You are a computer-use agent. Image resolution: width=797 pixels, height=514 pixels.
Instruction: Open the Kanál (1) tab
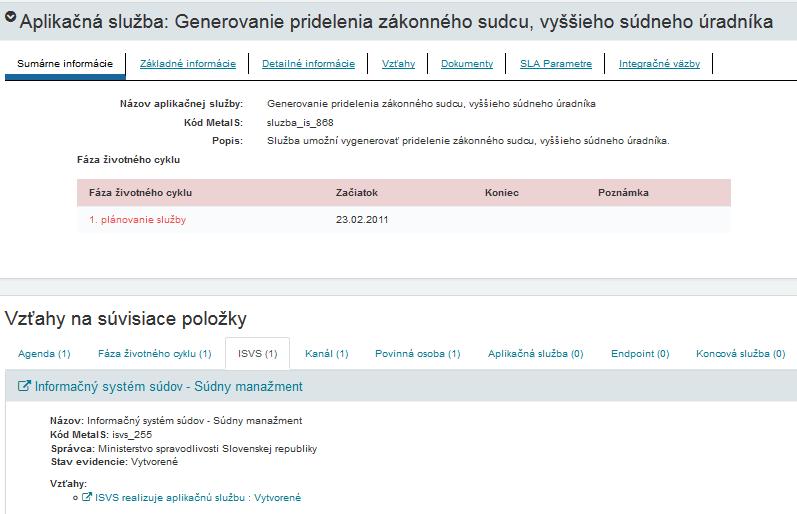click(326, 354)
